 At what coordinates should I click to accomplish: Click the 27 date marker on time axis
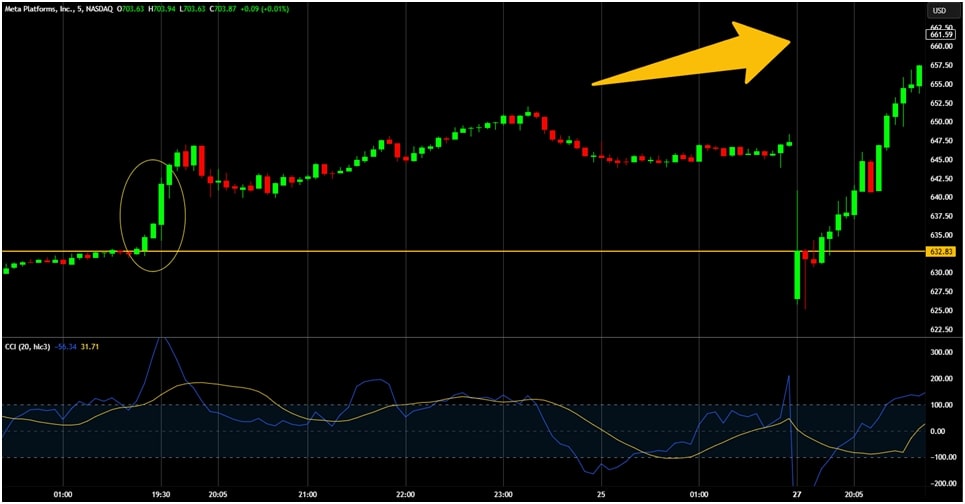(796, 494)
